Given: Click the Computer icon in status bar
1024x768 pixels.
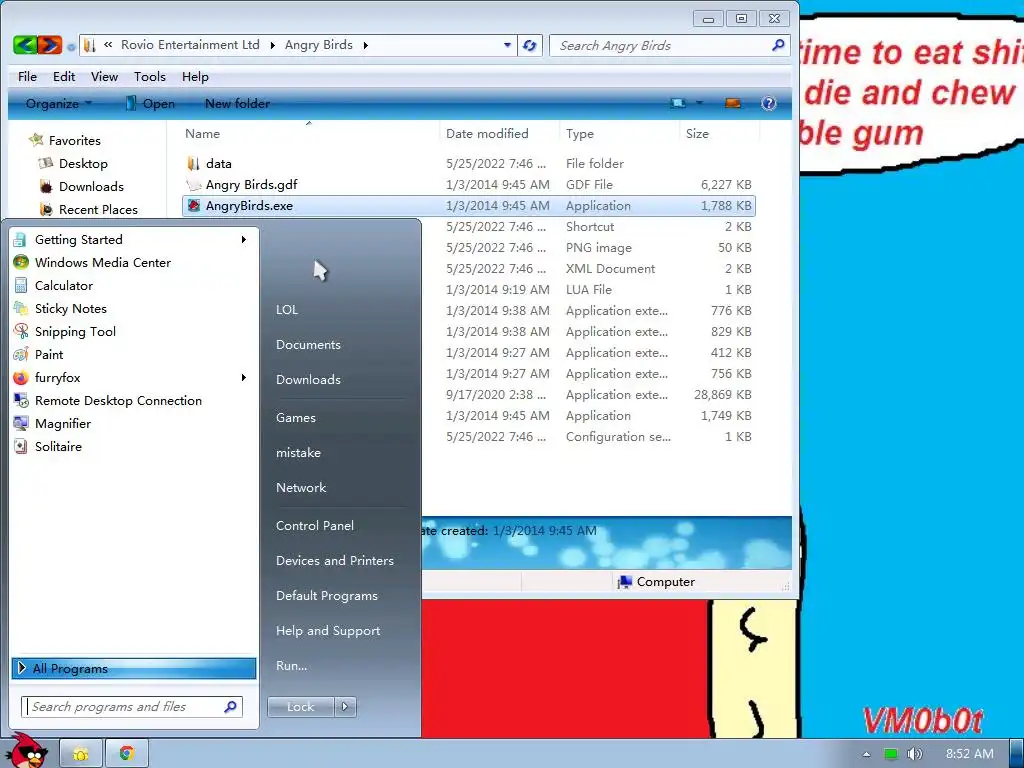Looking at the screenshot, I should coord(624,581).
